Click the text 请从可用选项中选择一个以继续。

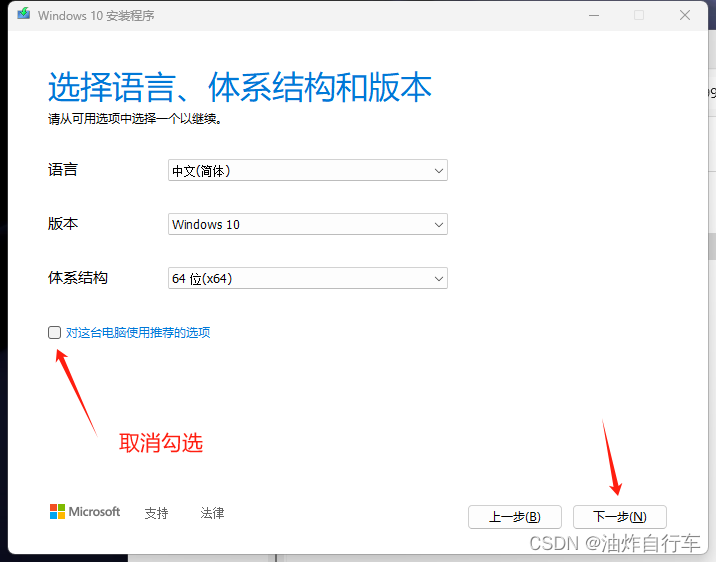click(x=135, y=119)
